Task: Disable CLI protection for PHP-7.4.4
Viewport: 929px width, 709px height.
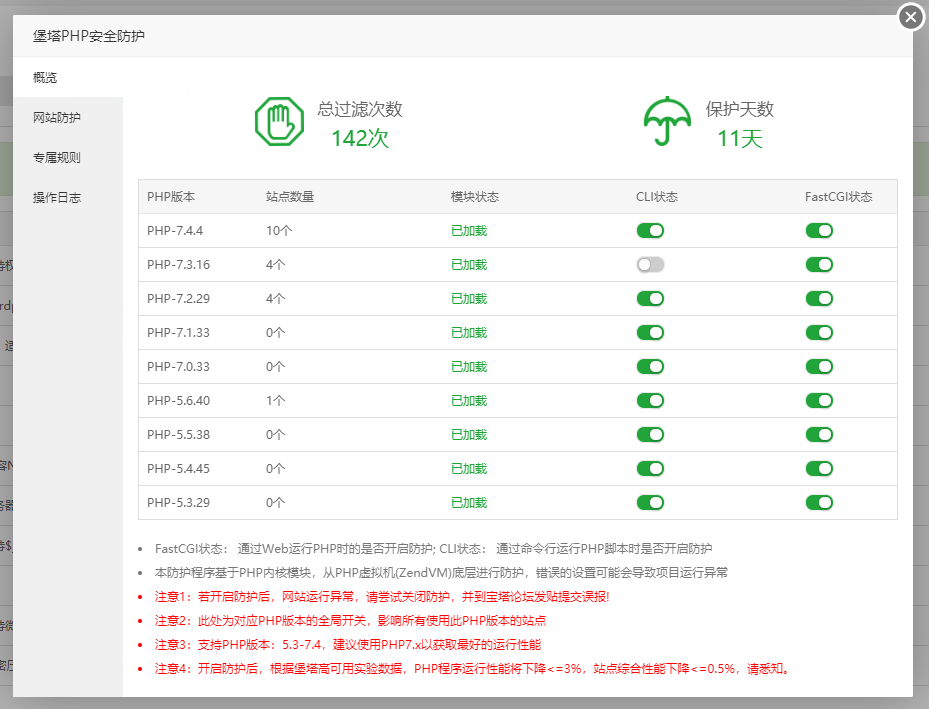Action: [x=650, y=231]
